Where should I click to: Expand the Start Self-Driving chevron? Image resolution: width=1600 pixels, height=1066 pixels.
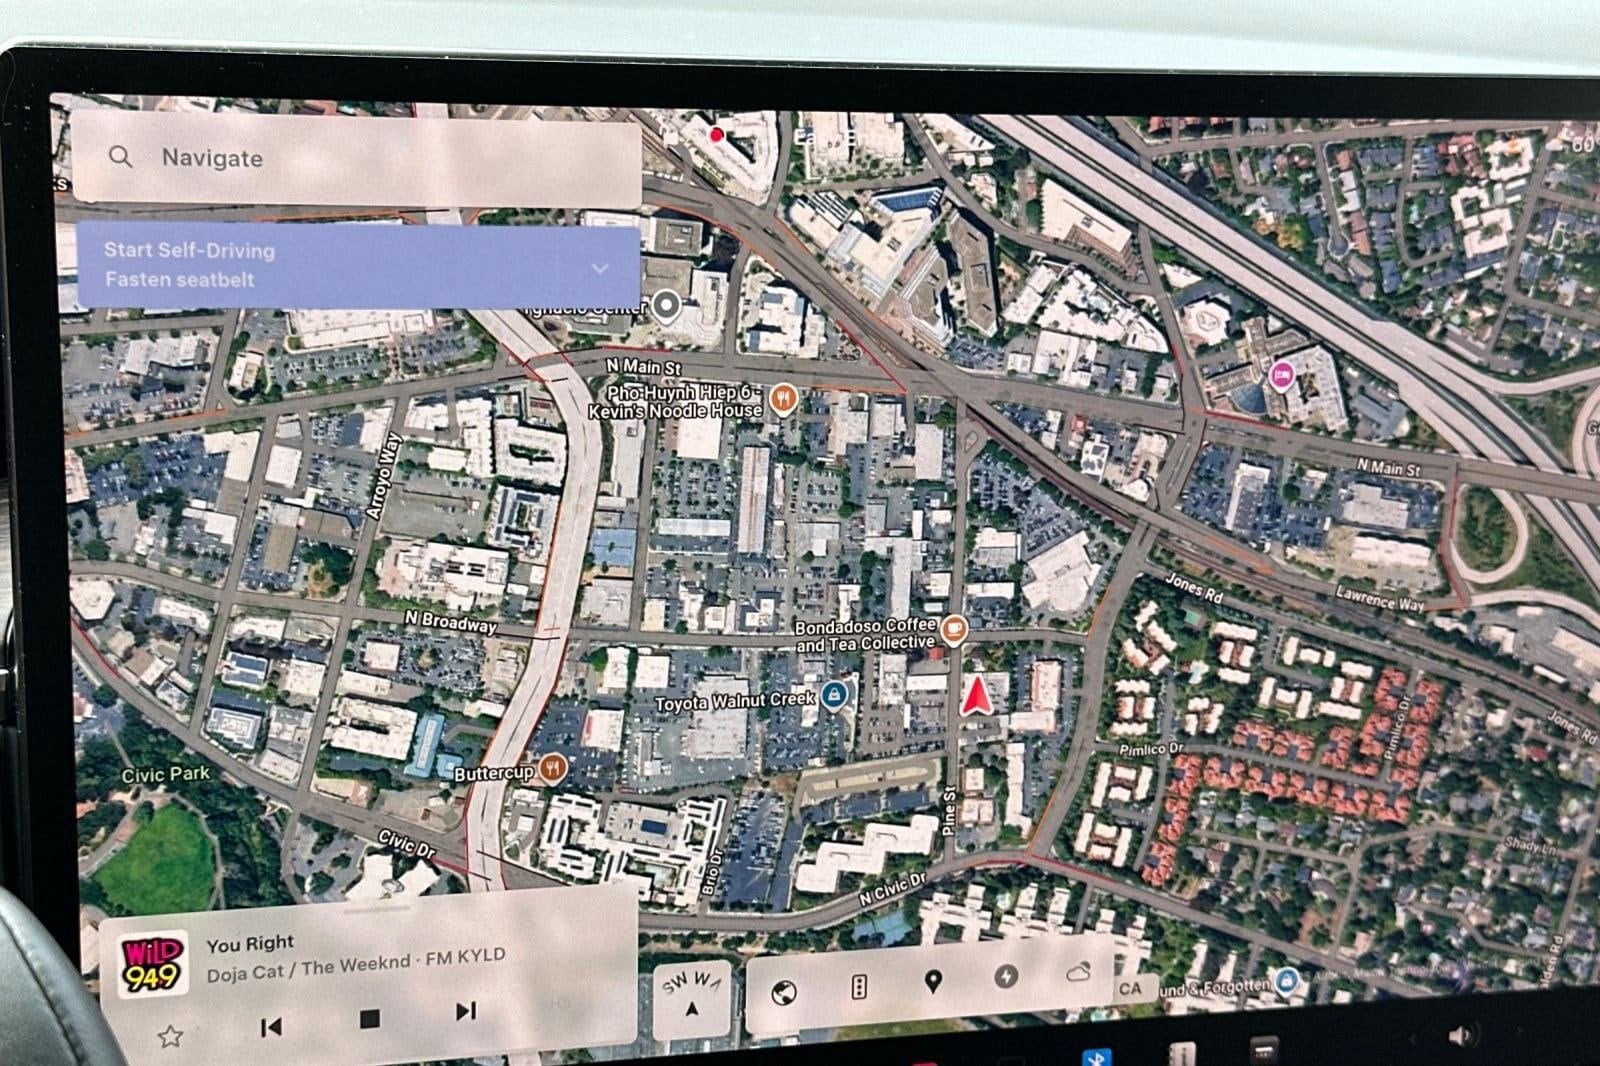(600, 268)
